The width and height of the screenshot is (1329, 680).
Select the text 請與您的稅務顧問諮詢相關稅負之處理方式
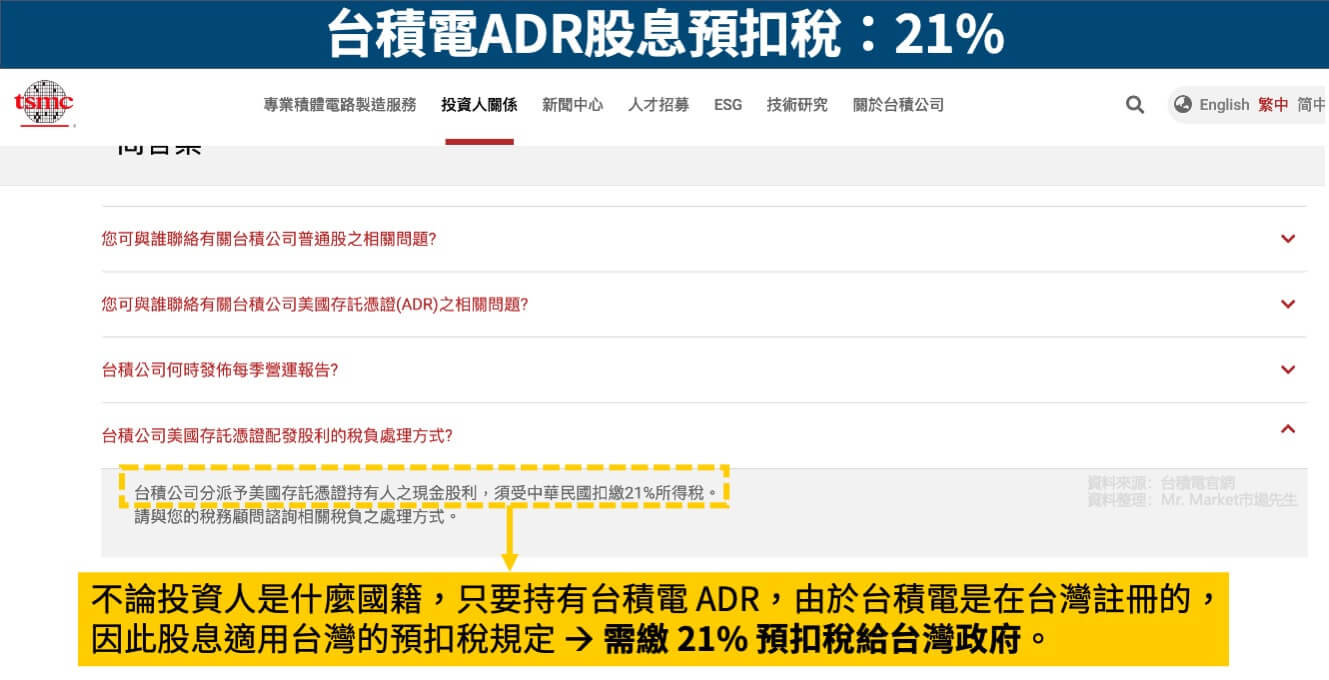coord(297,517)
